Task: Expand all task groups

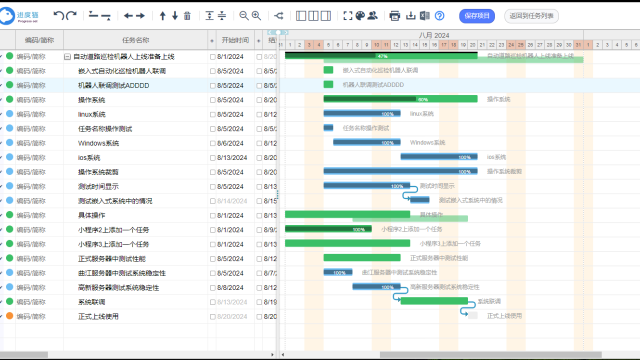Action: pos(209,16)
